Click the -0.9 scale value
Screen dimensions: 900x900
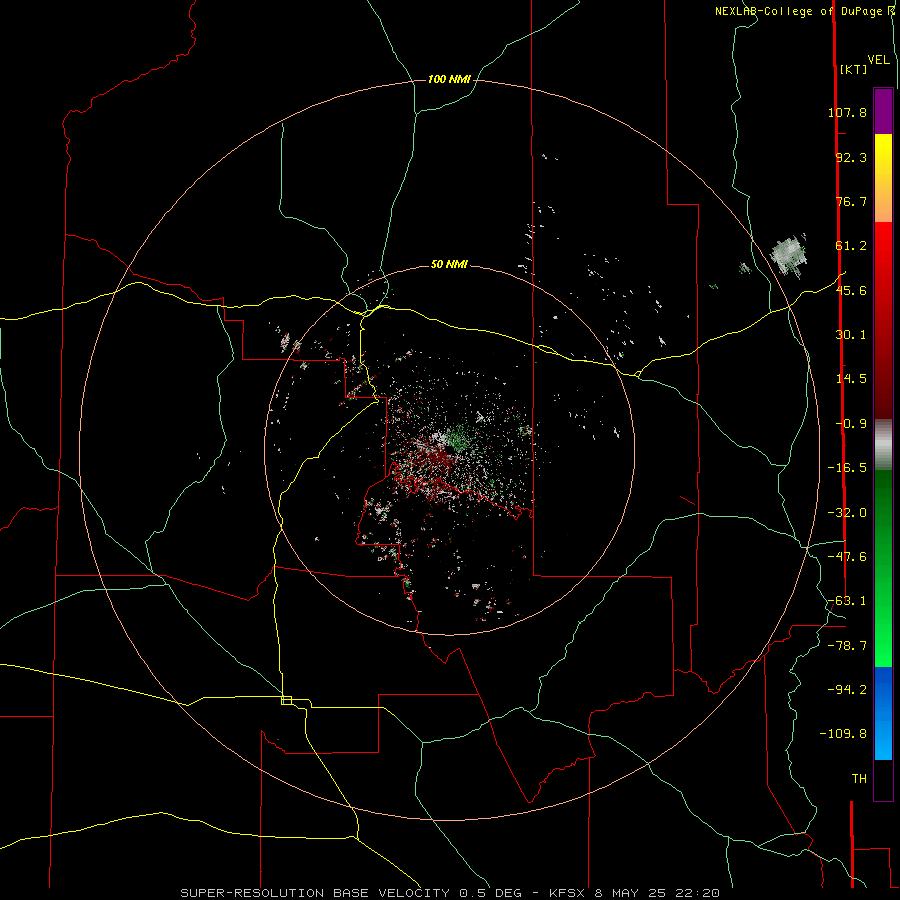[851, 424]
